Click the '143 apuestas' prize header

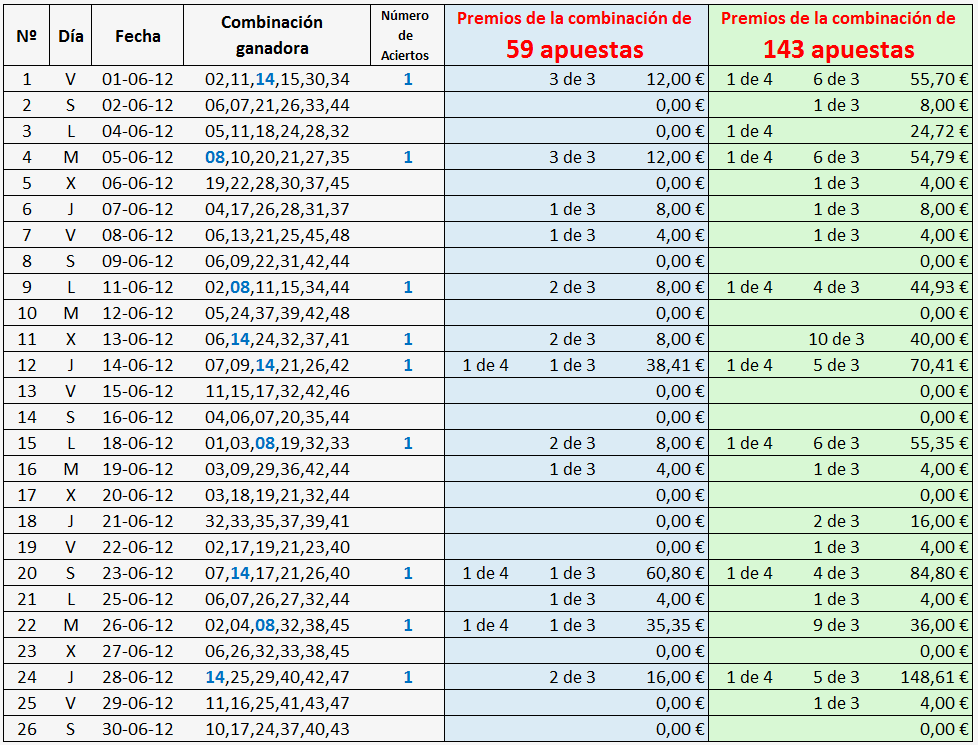point(838,49)
